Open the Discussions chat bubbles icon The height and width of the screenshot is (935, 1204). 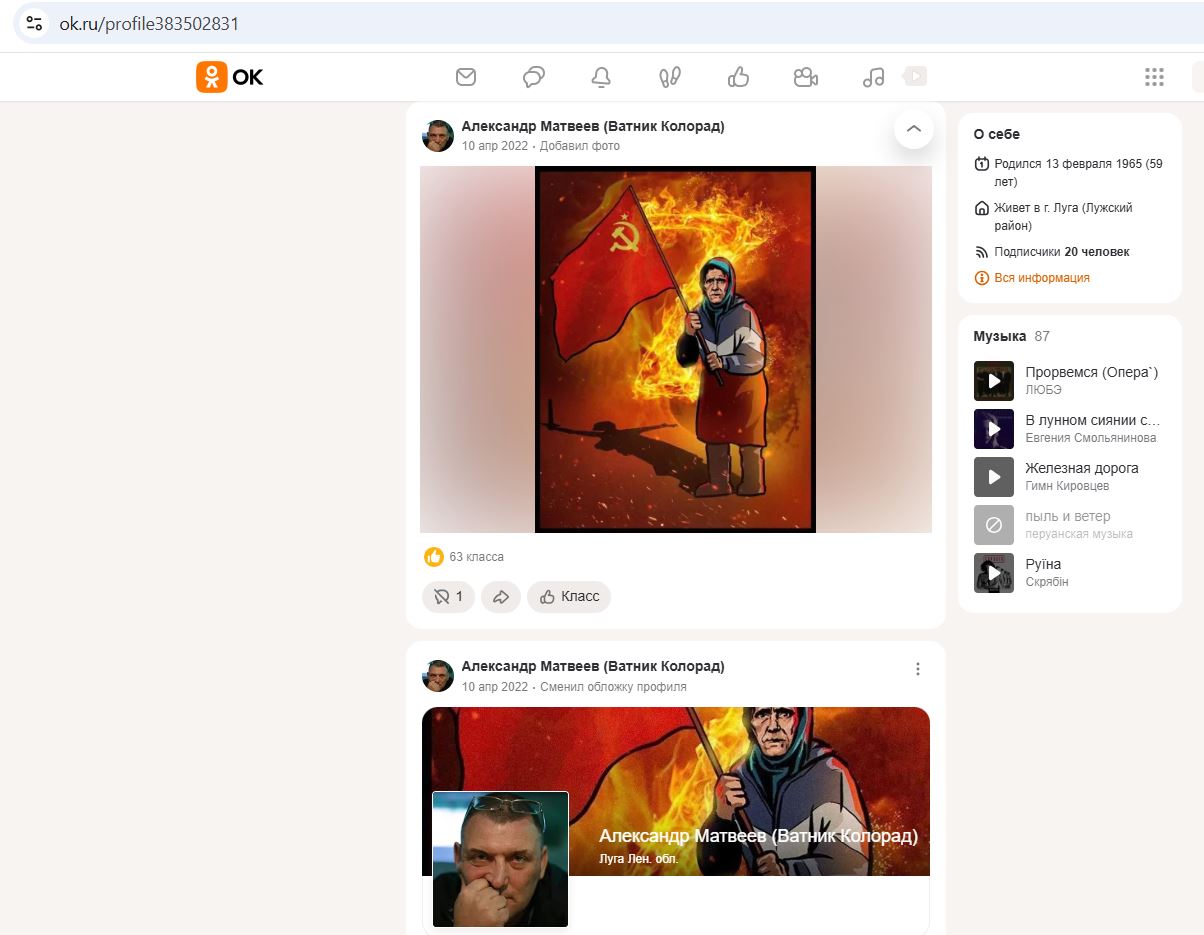pos(534,77)
